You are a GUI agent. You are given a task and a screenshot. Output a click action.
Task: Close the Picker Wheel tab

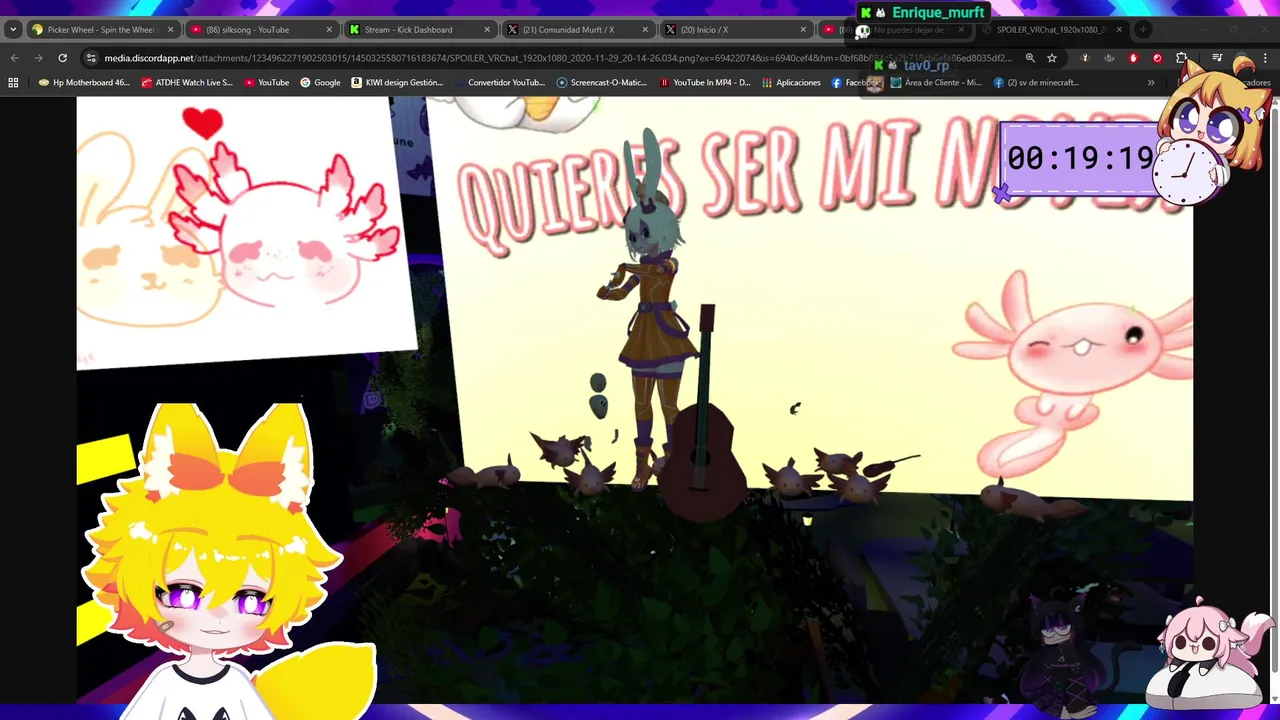(170, 30)
